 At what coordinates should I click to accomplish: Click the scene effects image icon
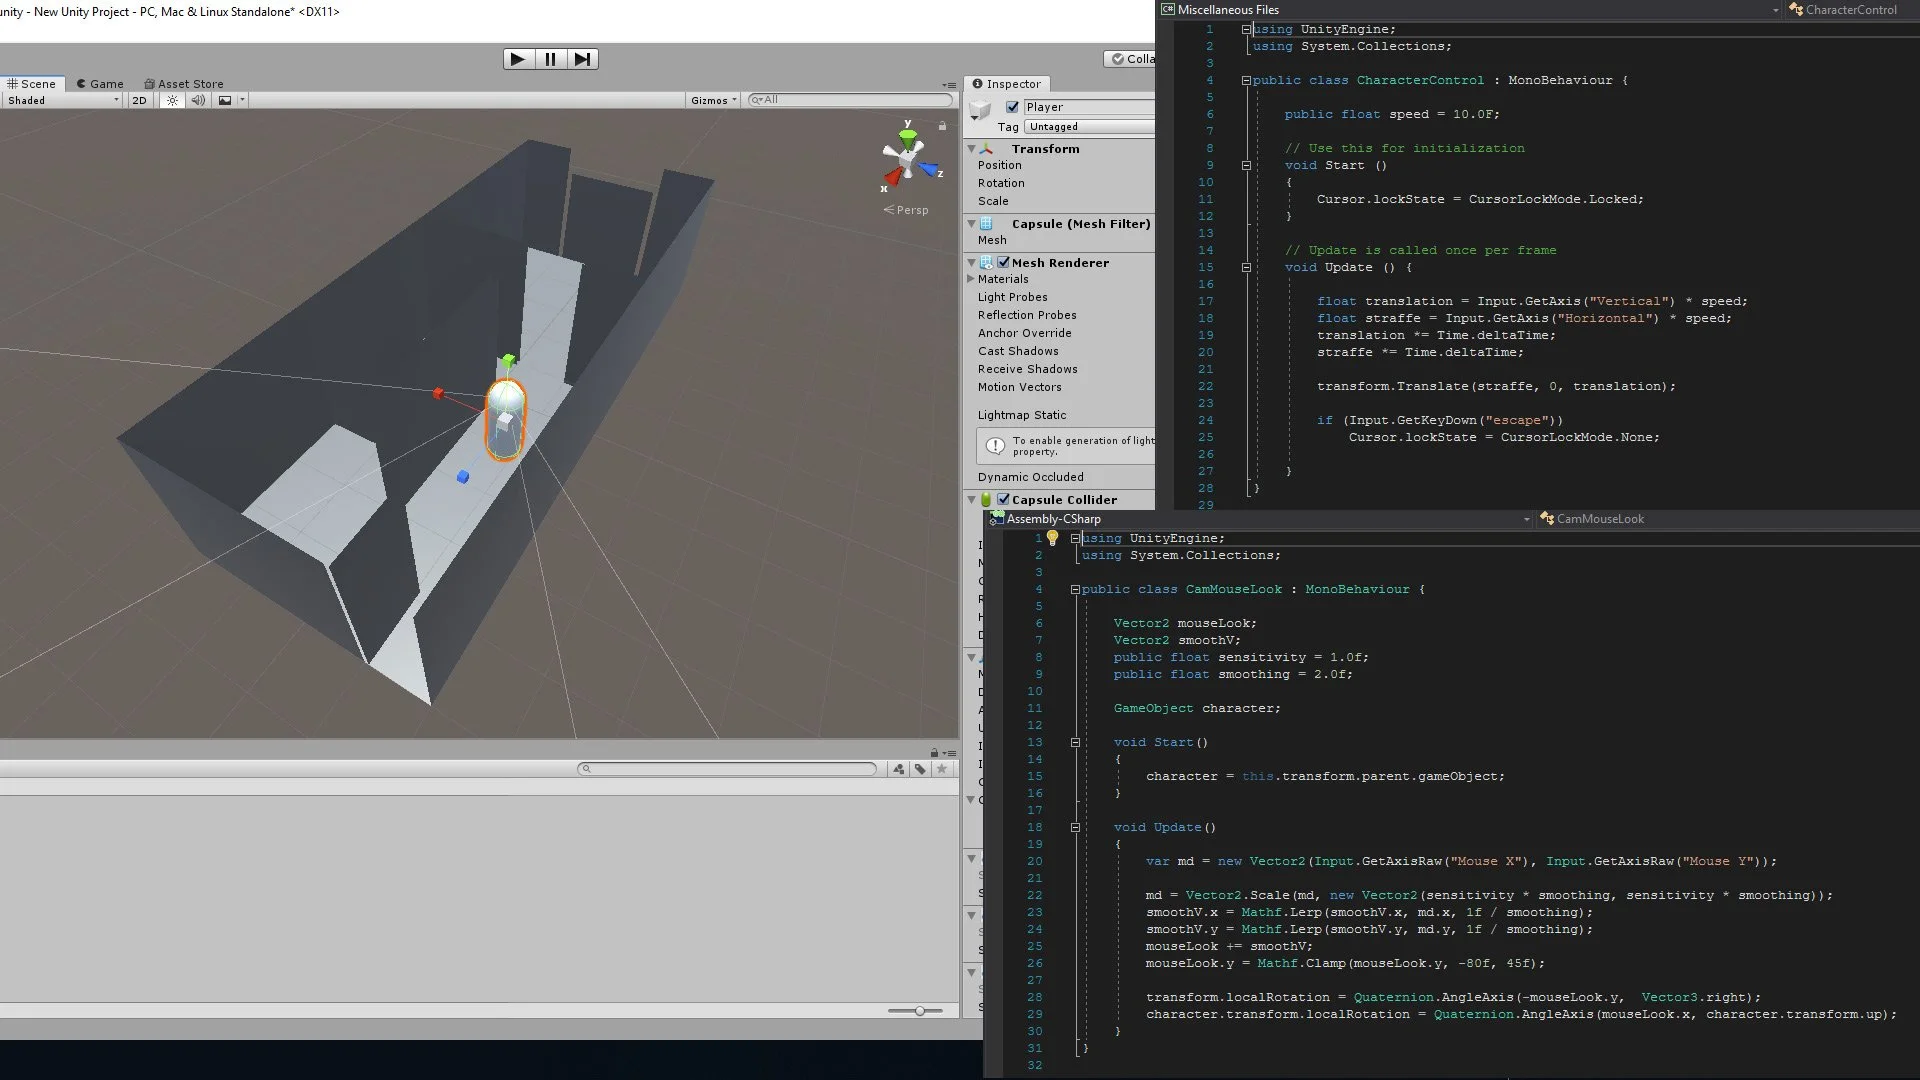click(x=225, y=100)
